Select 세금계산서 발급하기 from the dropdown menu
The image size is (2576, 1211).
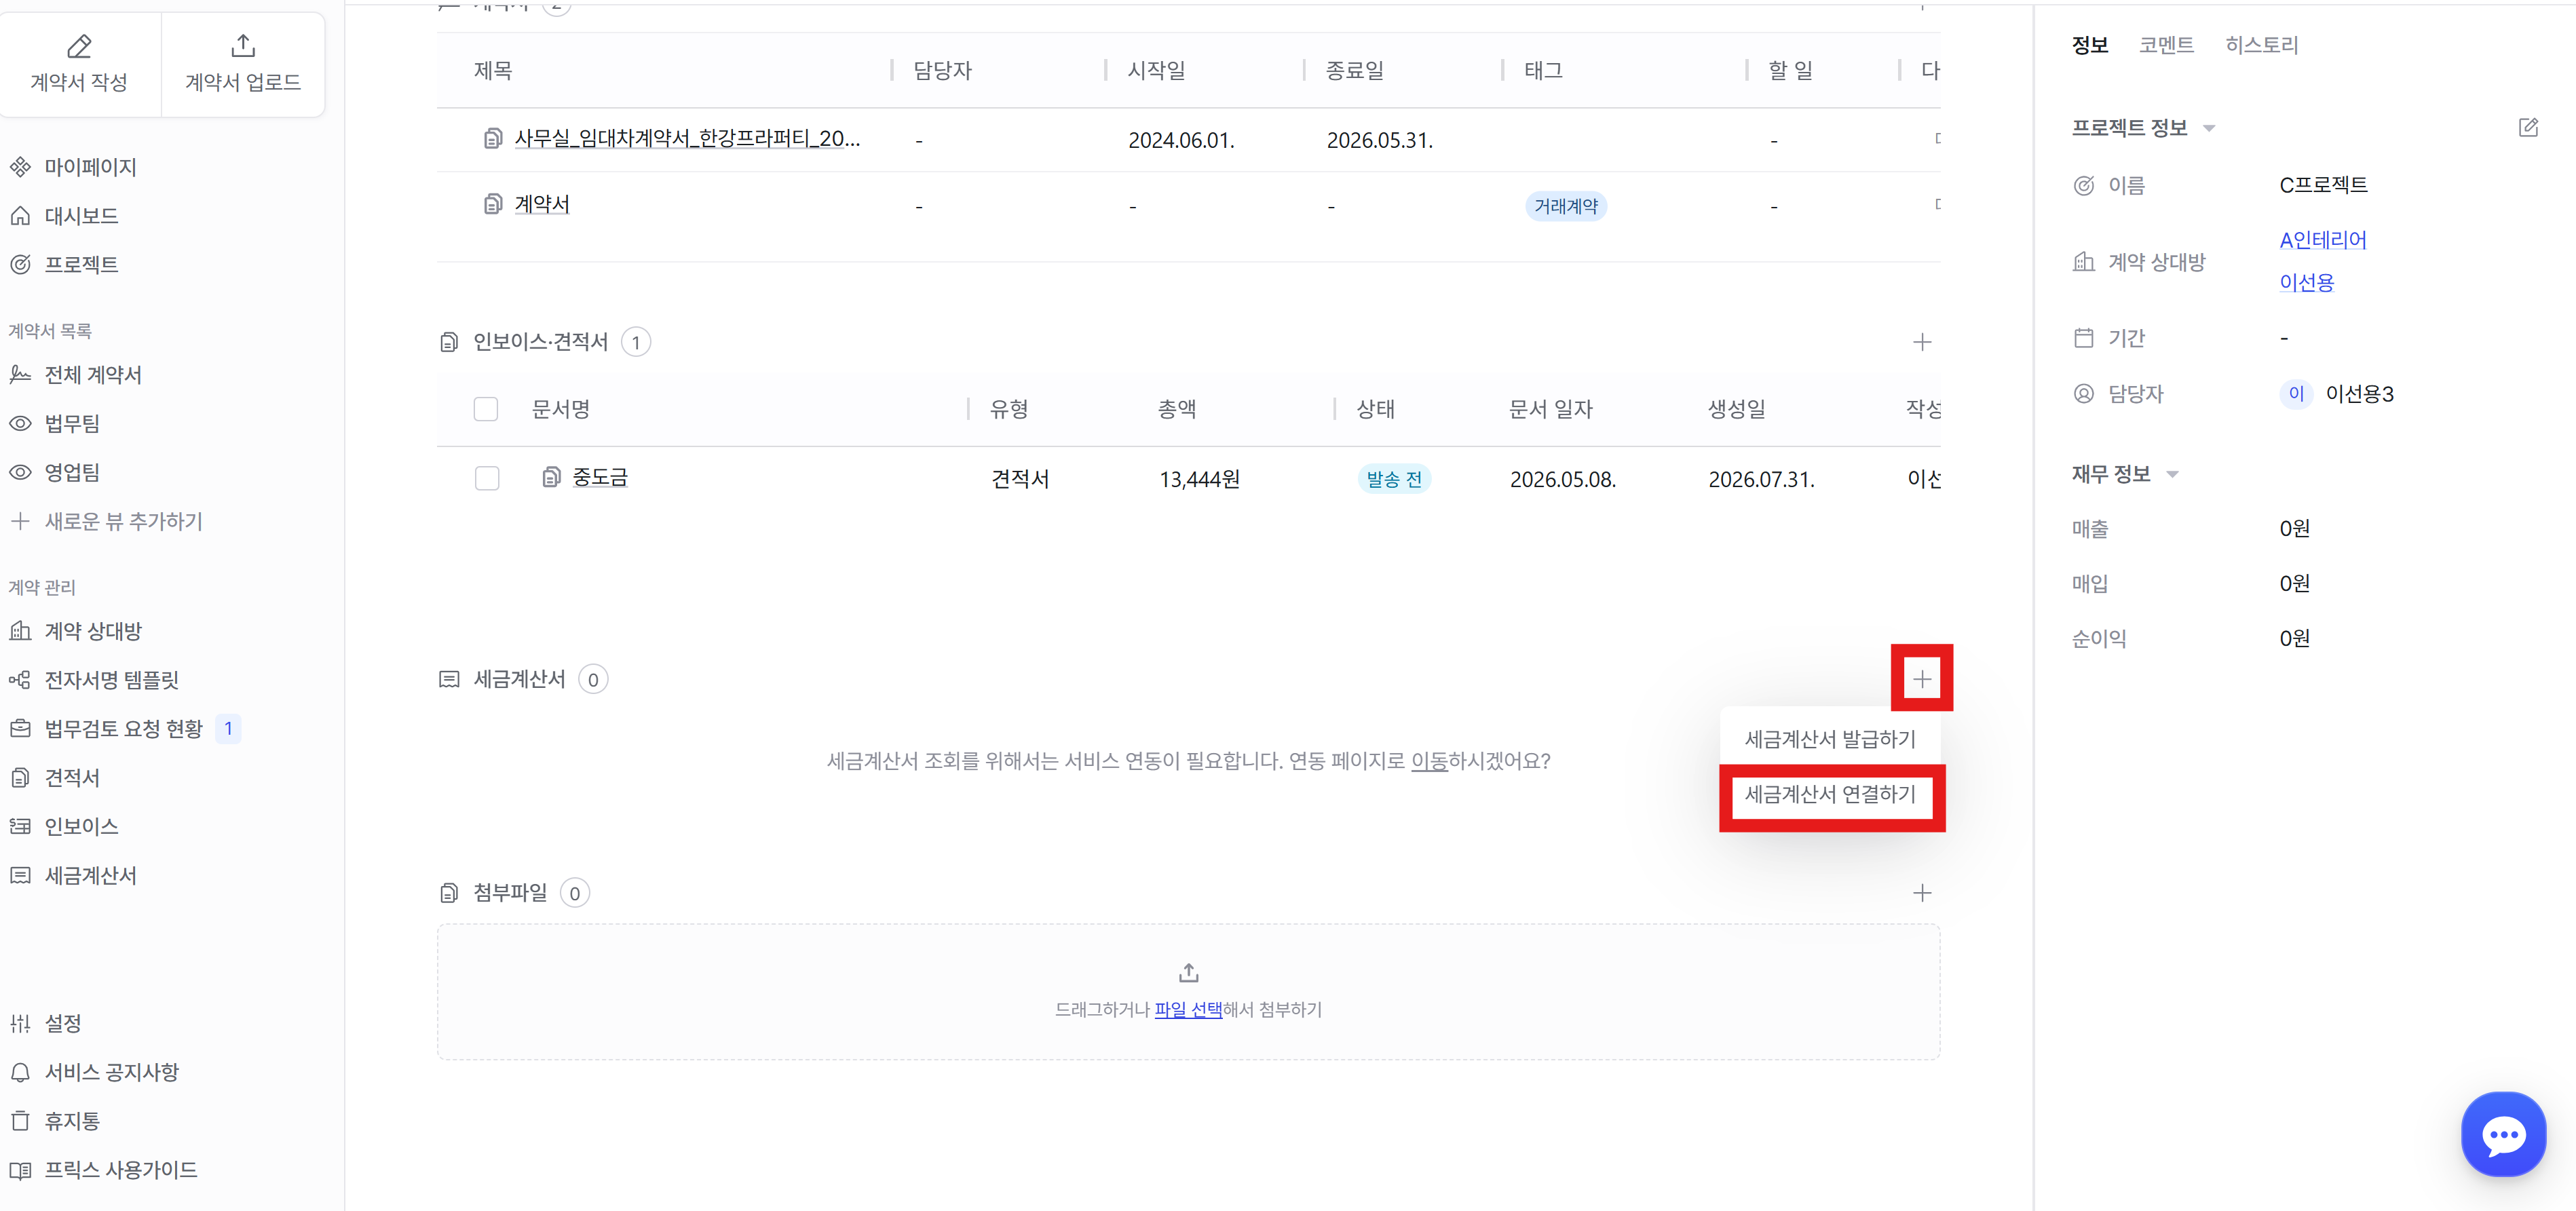point(1830,739)
